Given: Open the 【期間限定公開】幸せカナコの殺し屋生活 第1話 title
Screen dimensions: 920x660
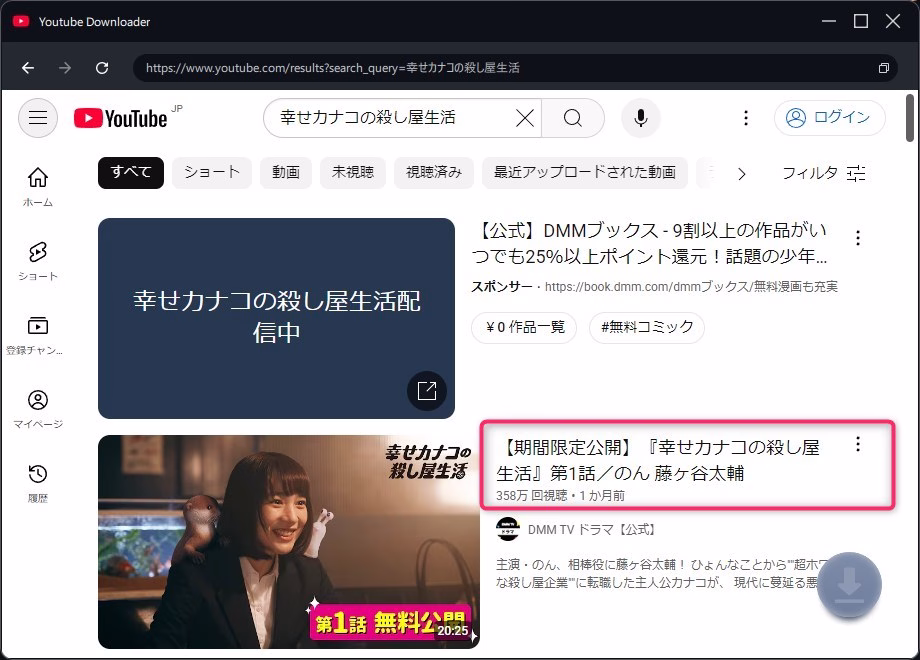Looking at the screenshot, I should (x=658, y=460).
